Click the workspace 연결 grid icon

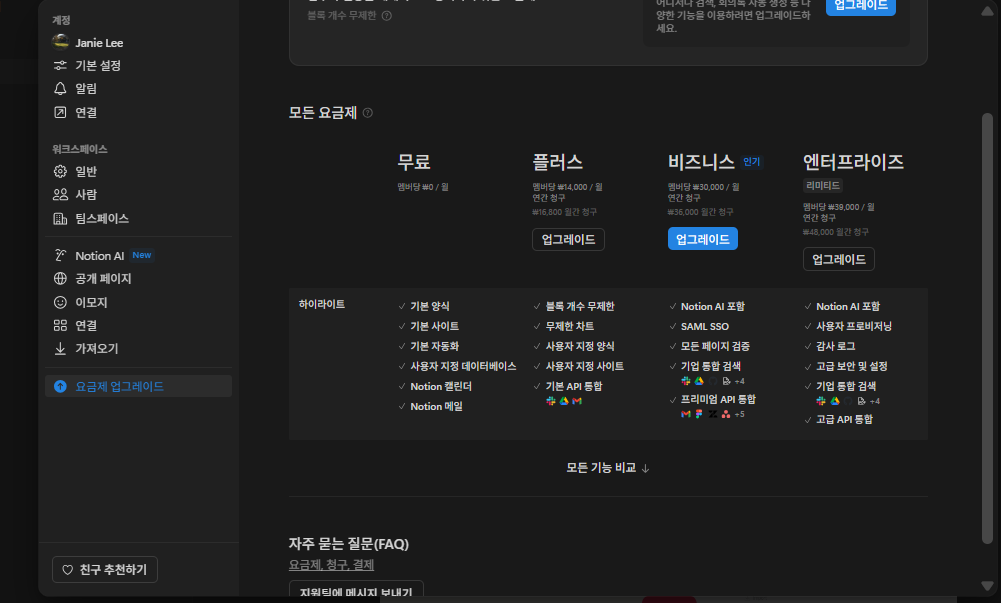[x=60, y=325]
